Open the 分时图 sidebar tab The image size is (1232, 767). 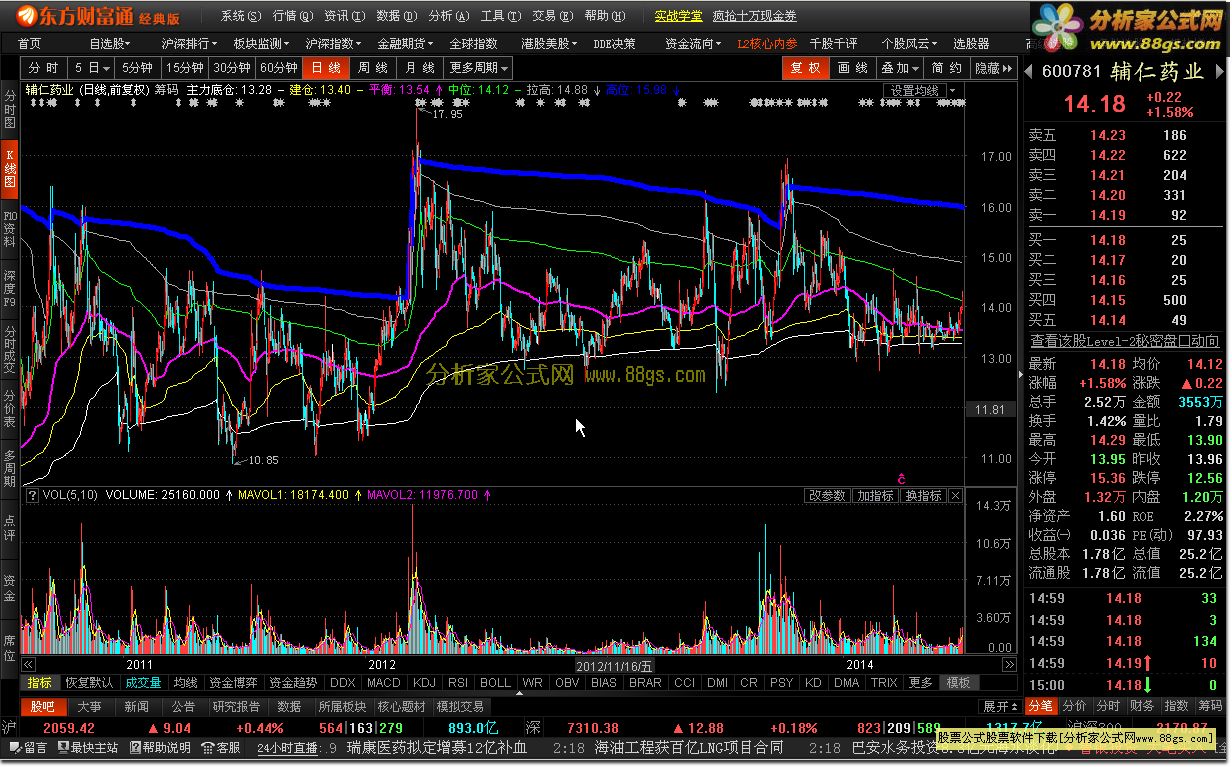pos(10,109)
